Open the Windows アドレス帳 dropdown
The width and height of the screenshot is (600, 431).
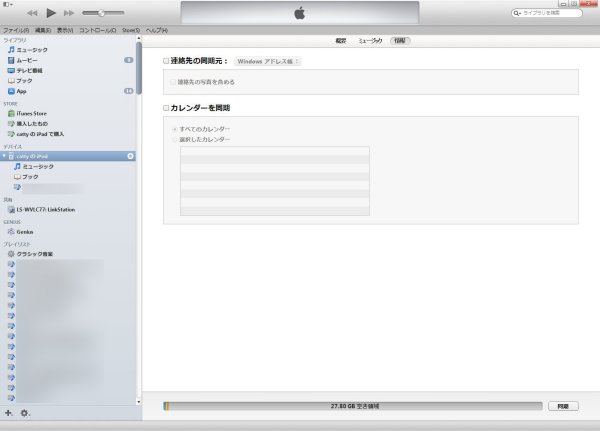tap(267, 61)
